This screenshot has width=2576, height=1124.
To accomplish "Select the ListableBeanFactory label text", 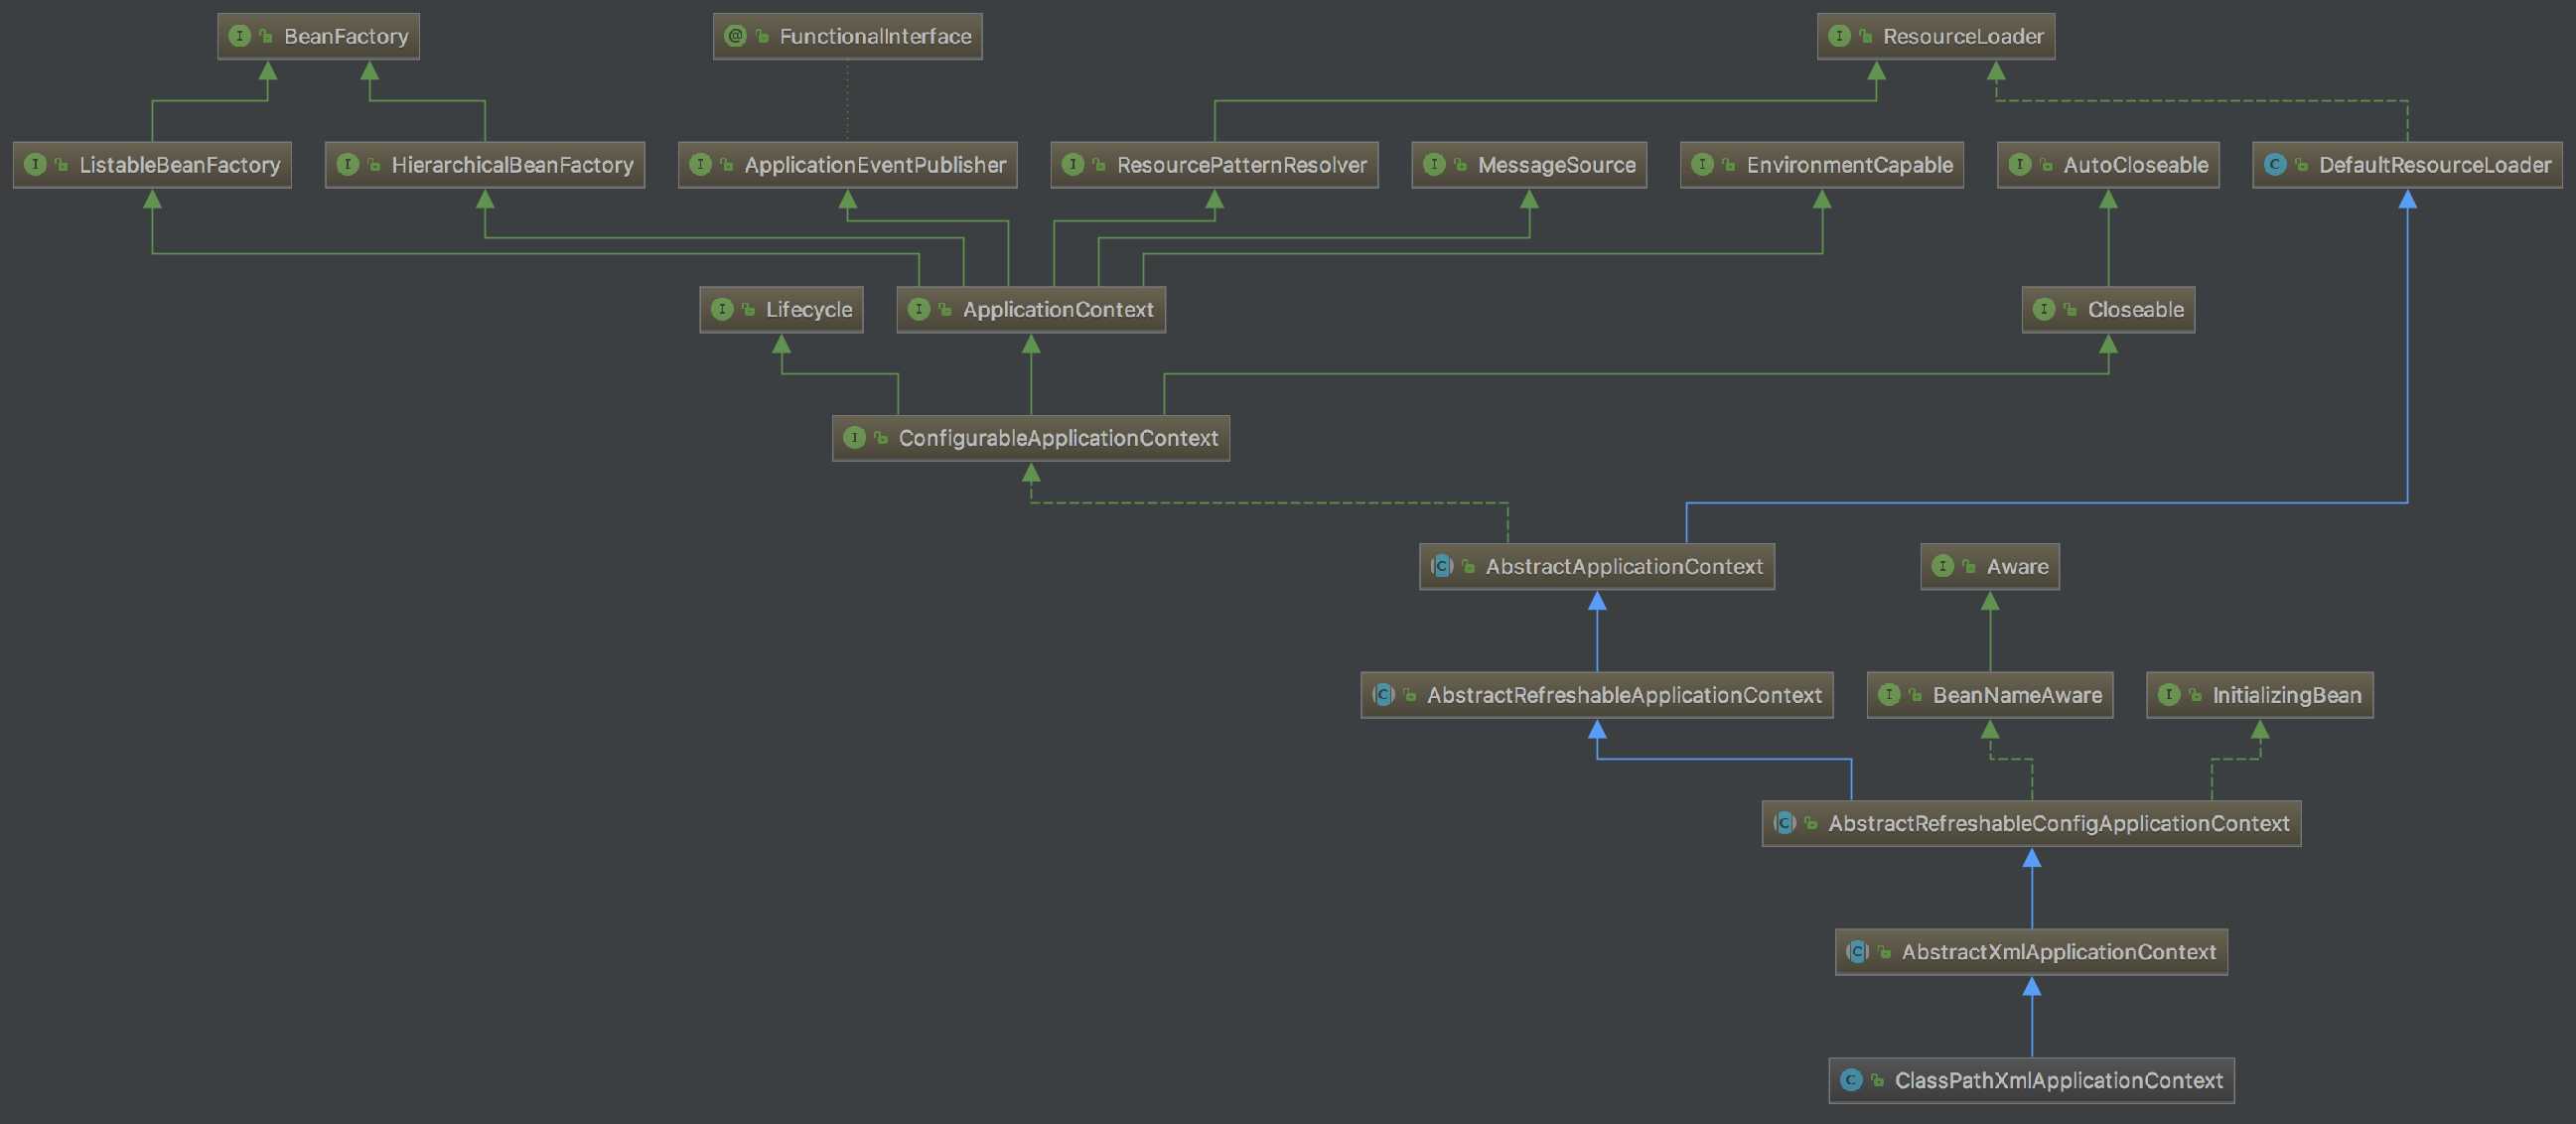I will pos(180,165).
